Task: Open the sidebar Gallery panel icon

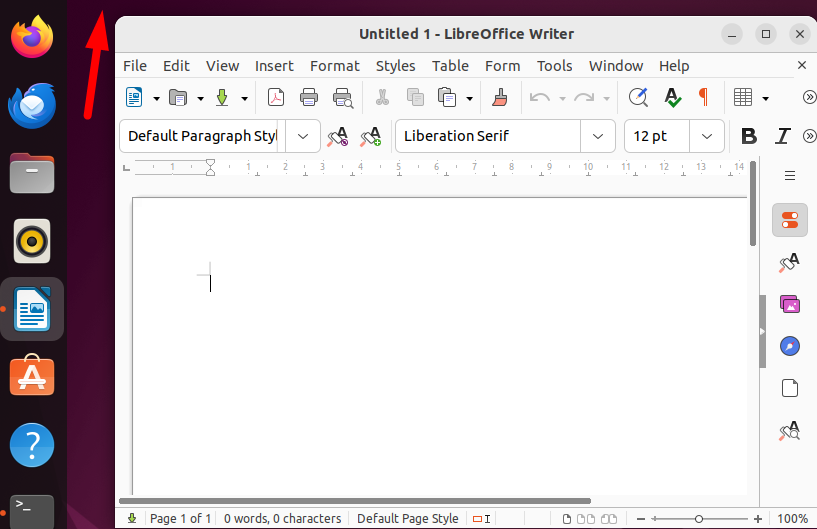Action: tap(790, 304)
